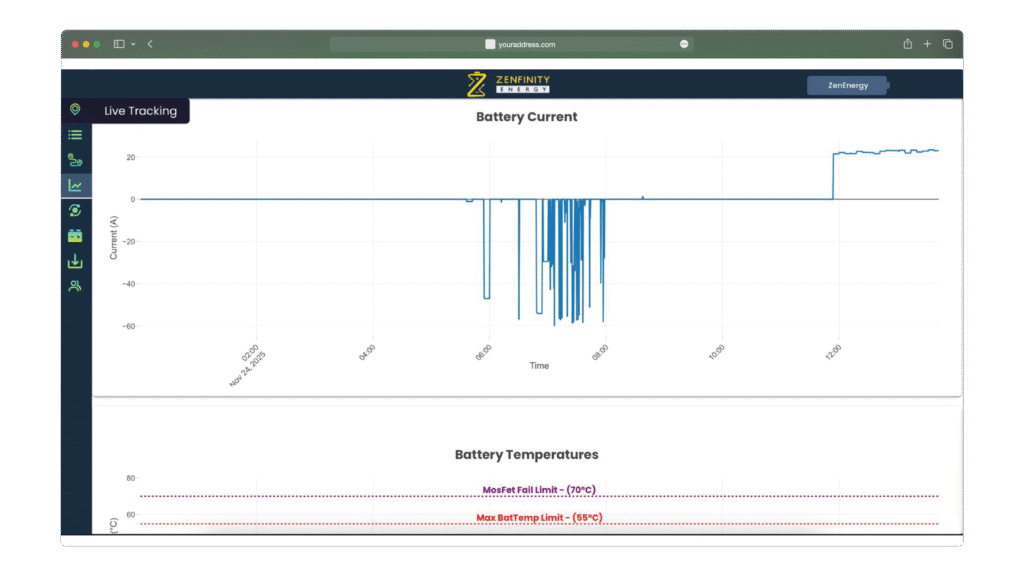Open Live Tracking via the location pin icon

[75, 110]
